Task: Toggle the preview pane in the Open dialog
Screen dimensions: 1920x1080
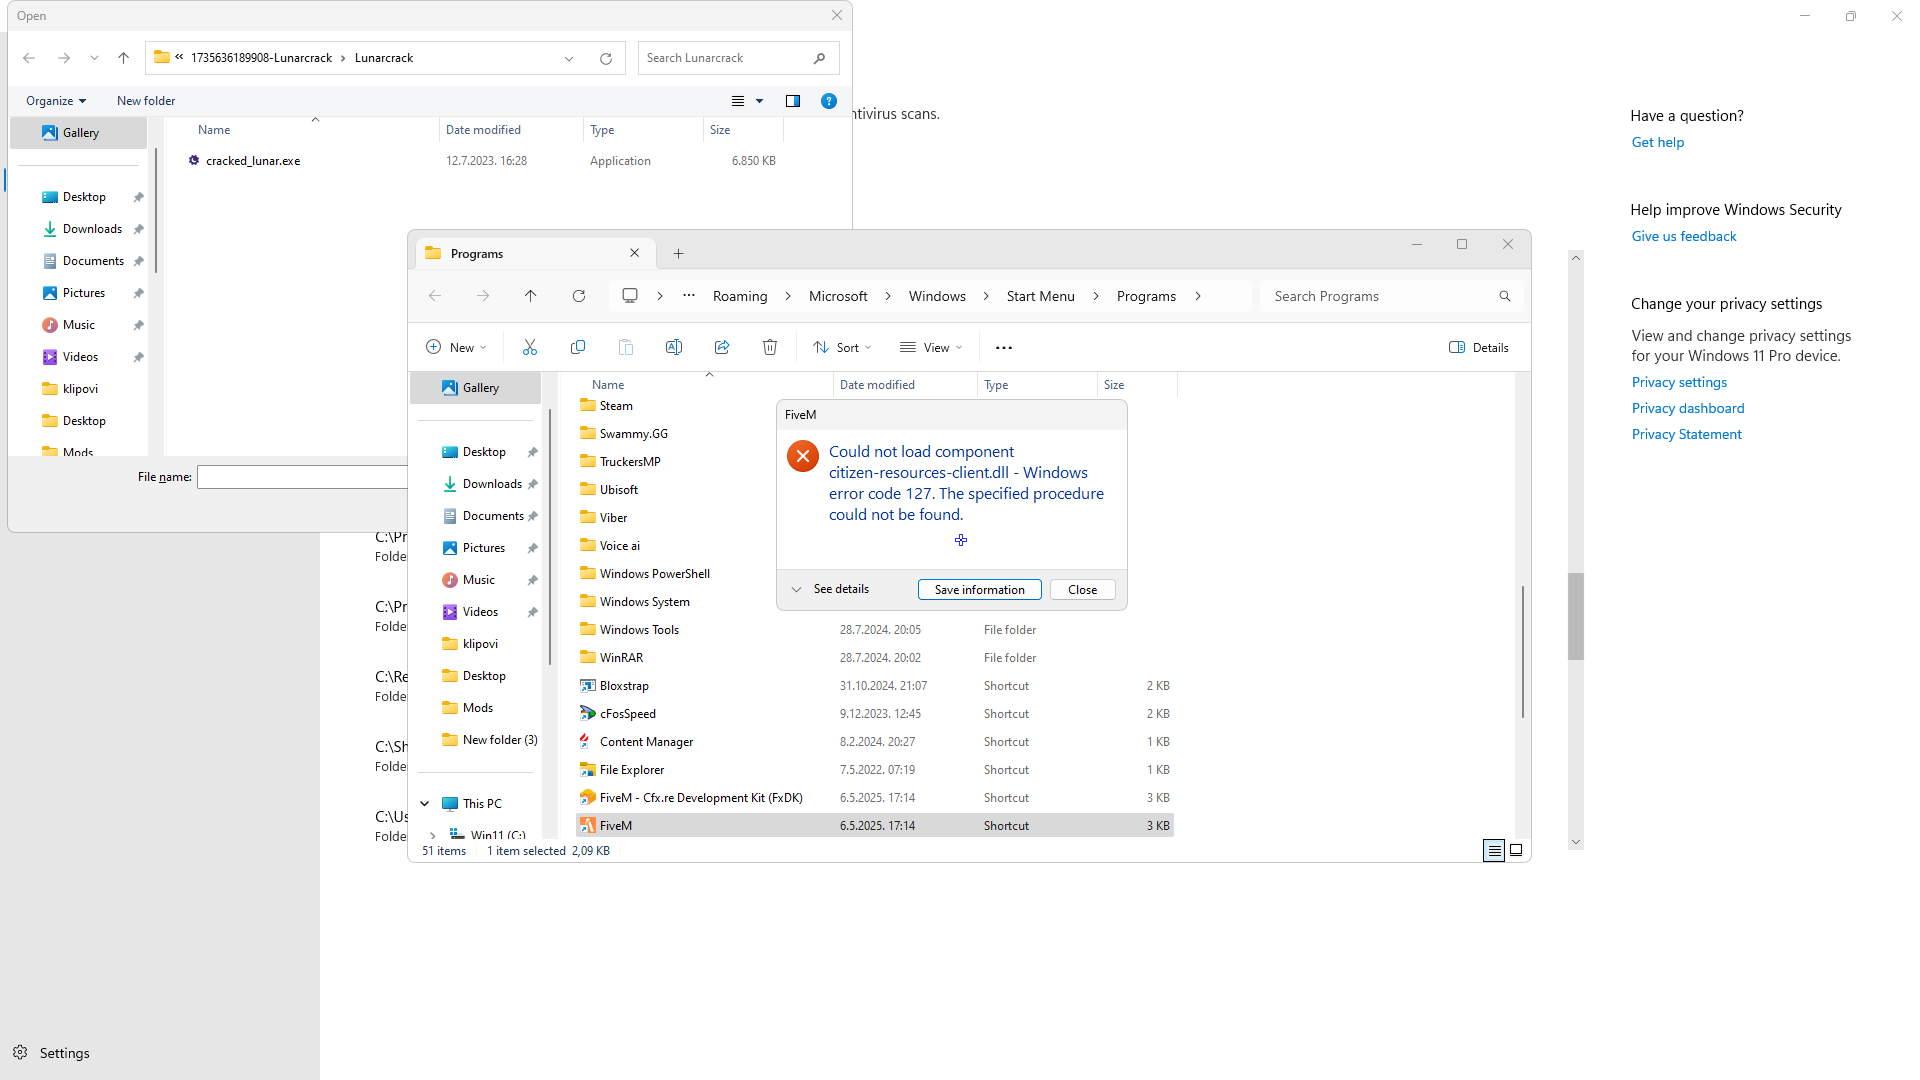Action: click(793, 100)
